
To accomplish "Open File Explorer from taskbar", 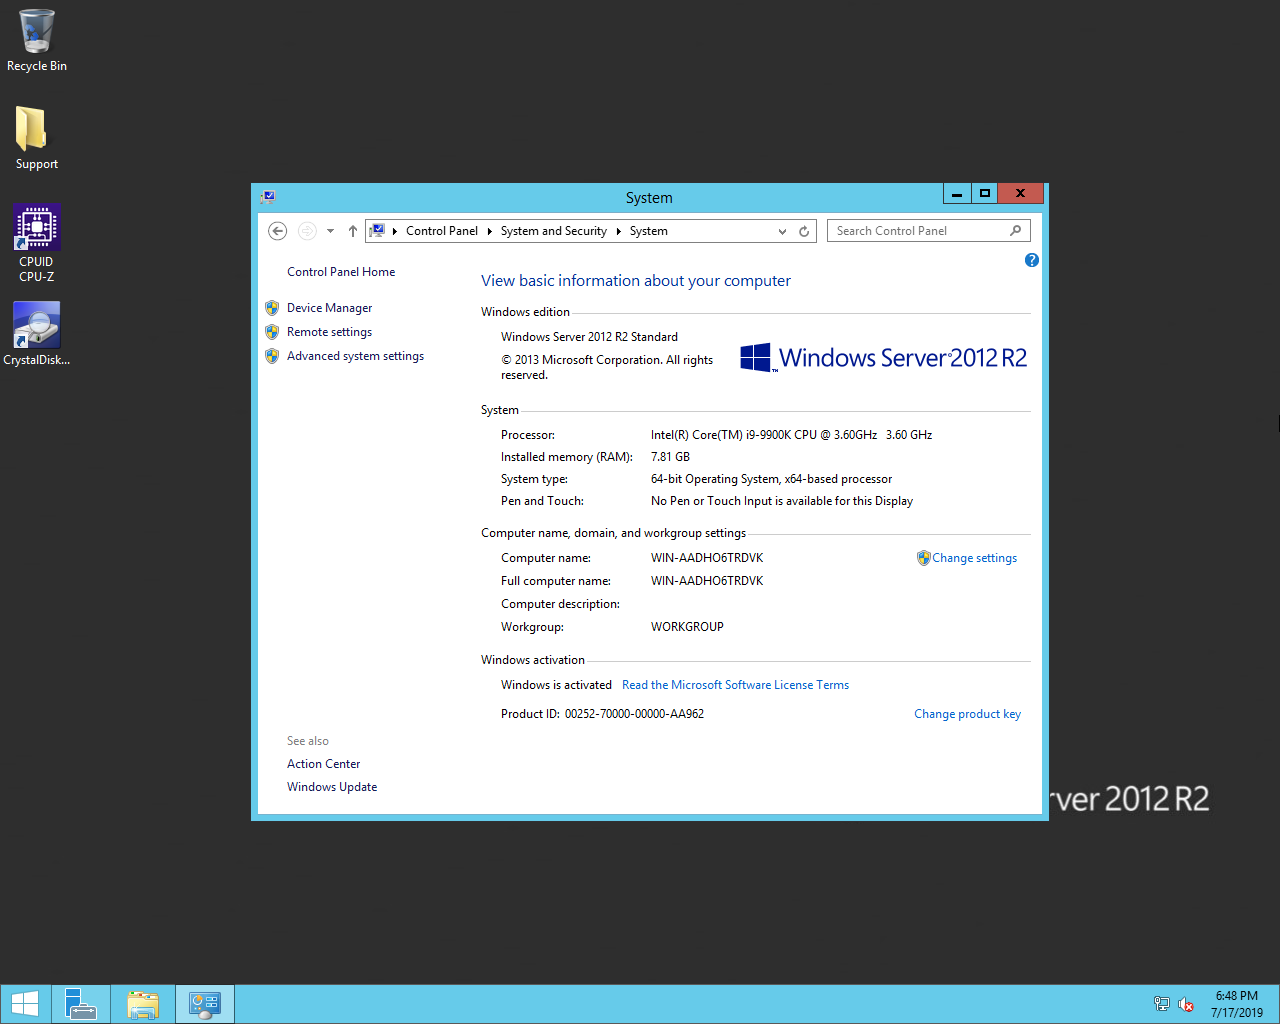I will pos(143,1004).
